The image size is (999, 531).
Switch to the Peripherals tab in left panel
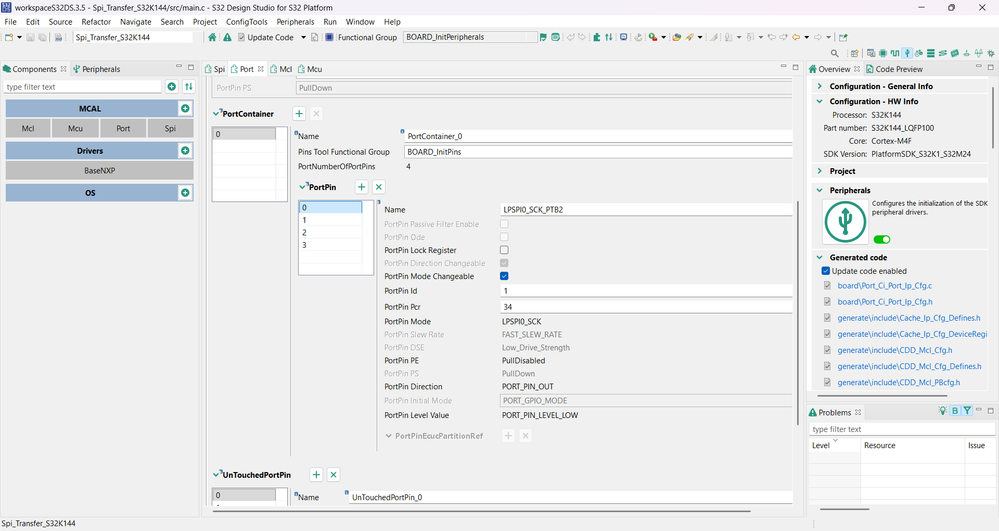pyautogui.click(x=96, y=69)
